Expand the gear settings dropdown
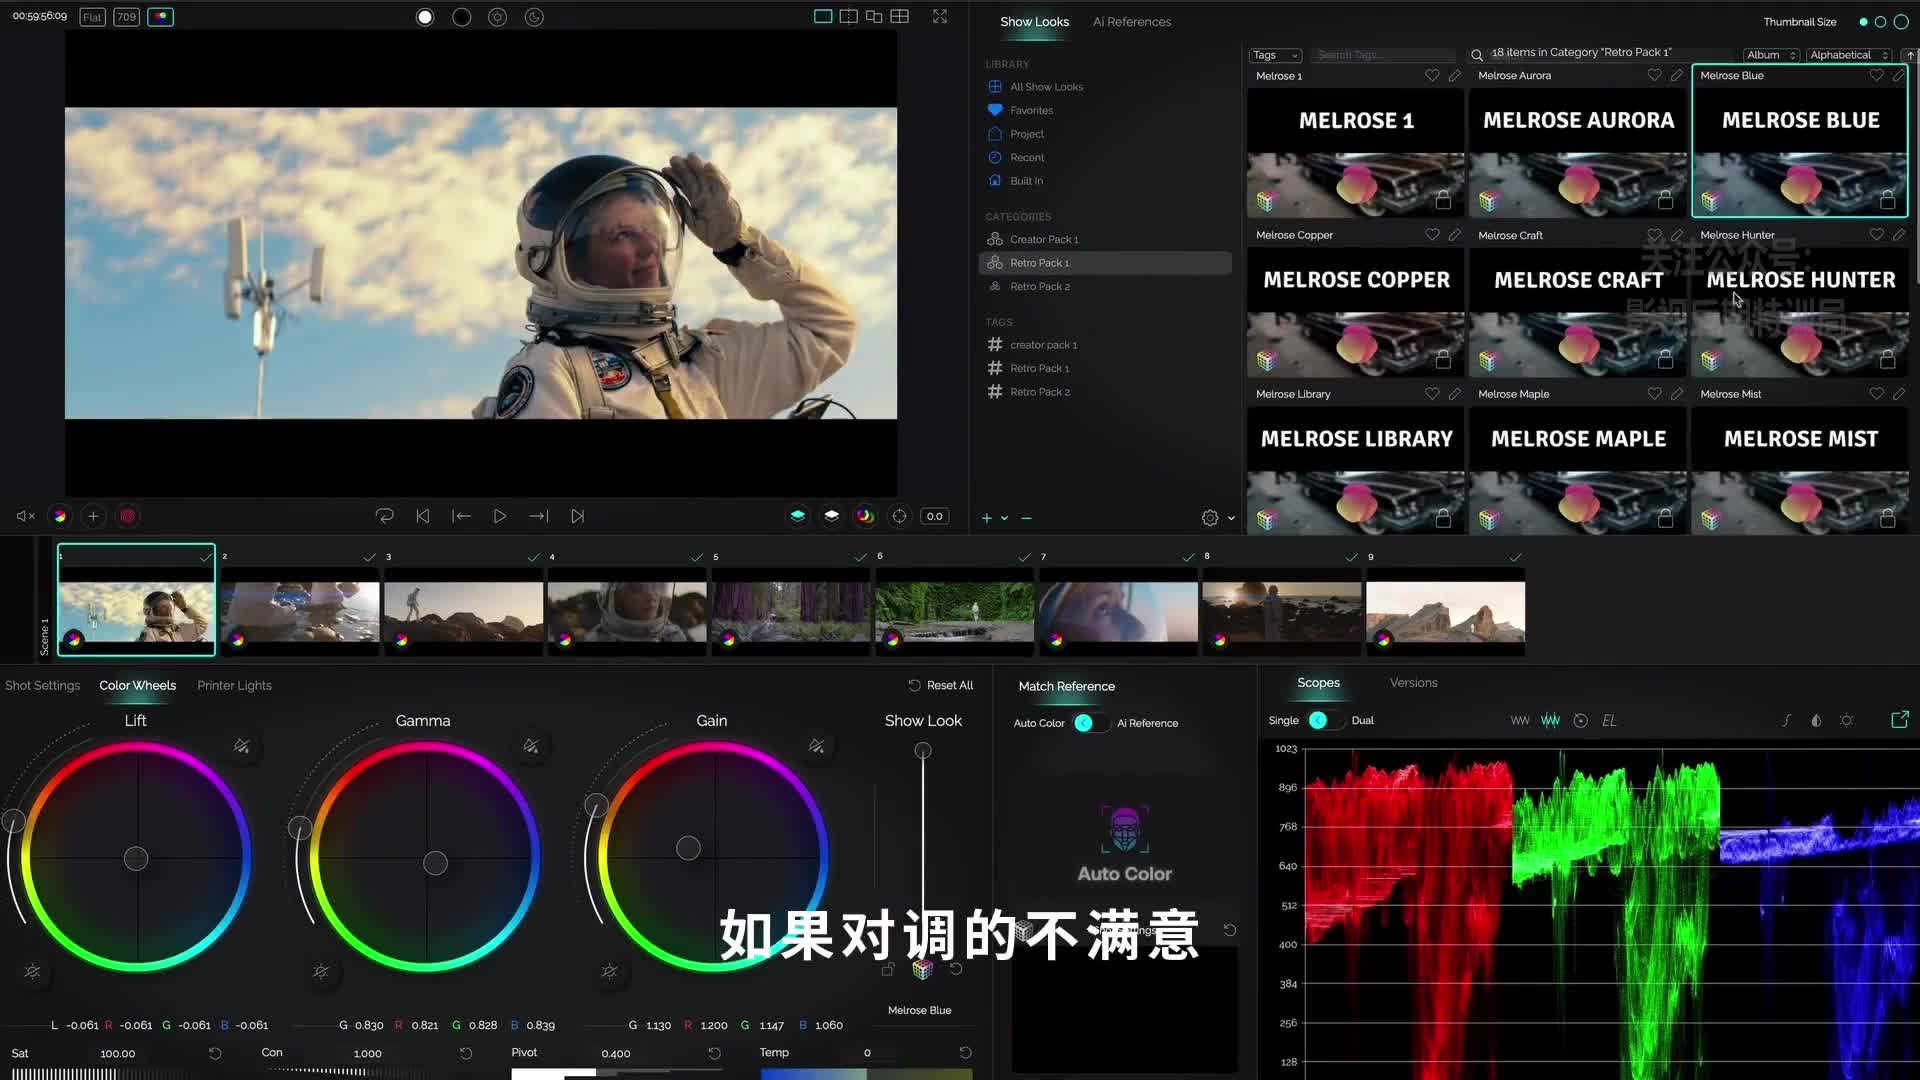The width and height of the screenshot is (1920, 1080). [1231, 518]
